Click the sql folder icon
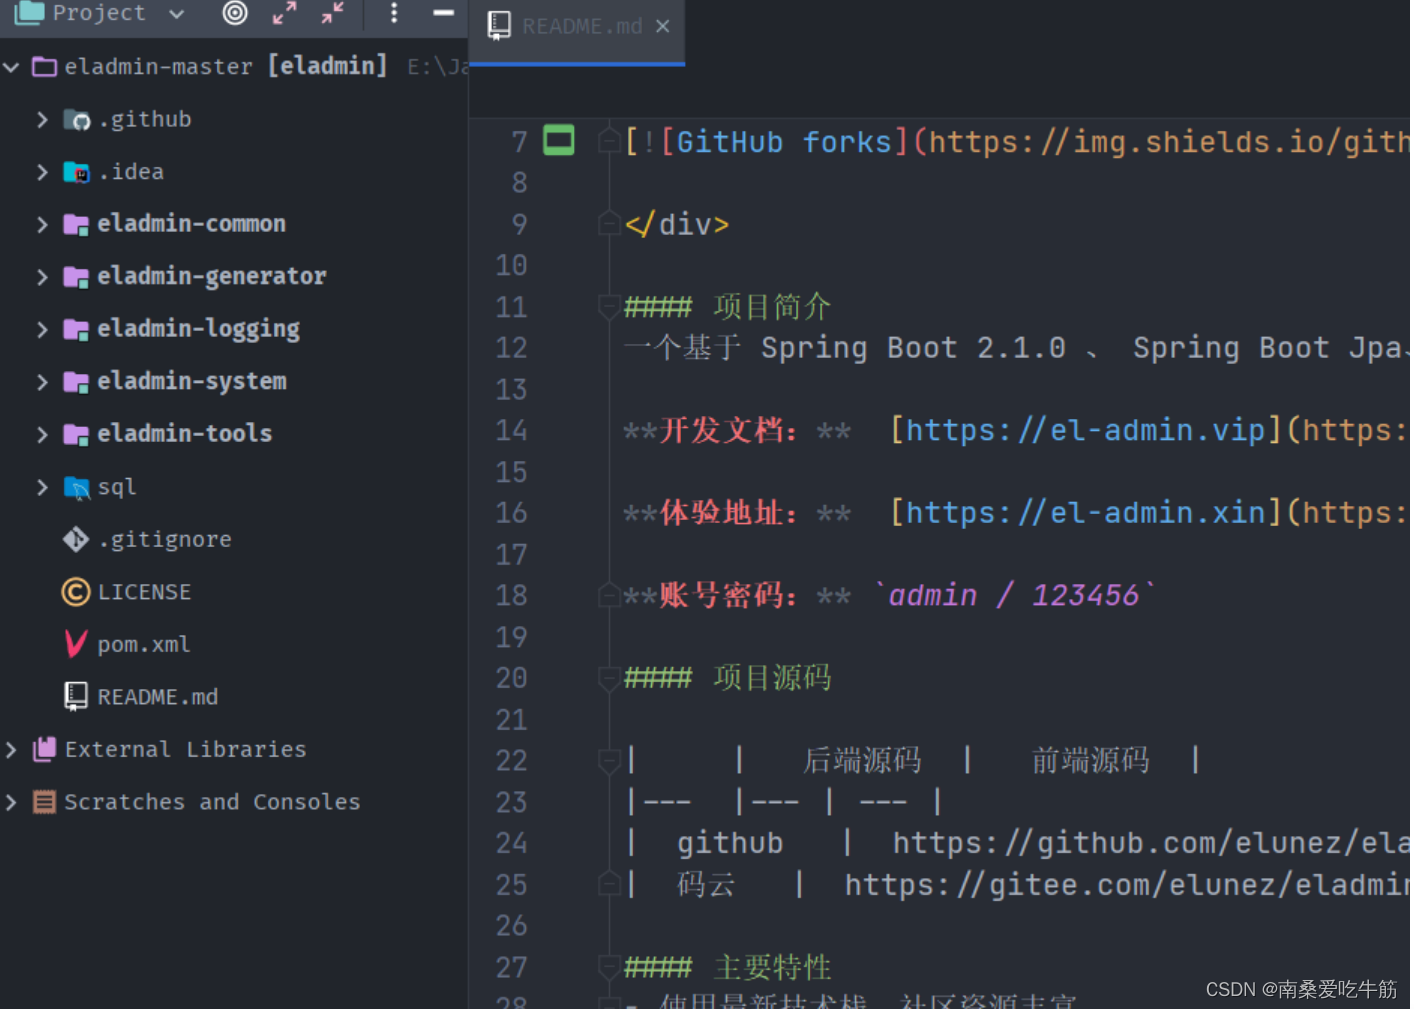Viewport: 1414px width, 1009px height. [x=77, y=487]
